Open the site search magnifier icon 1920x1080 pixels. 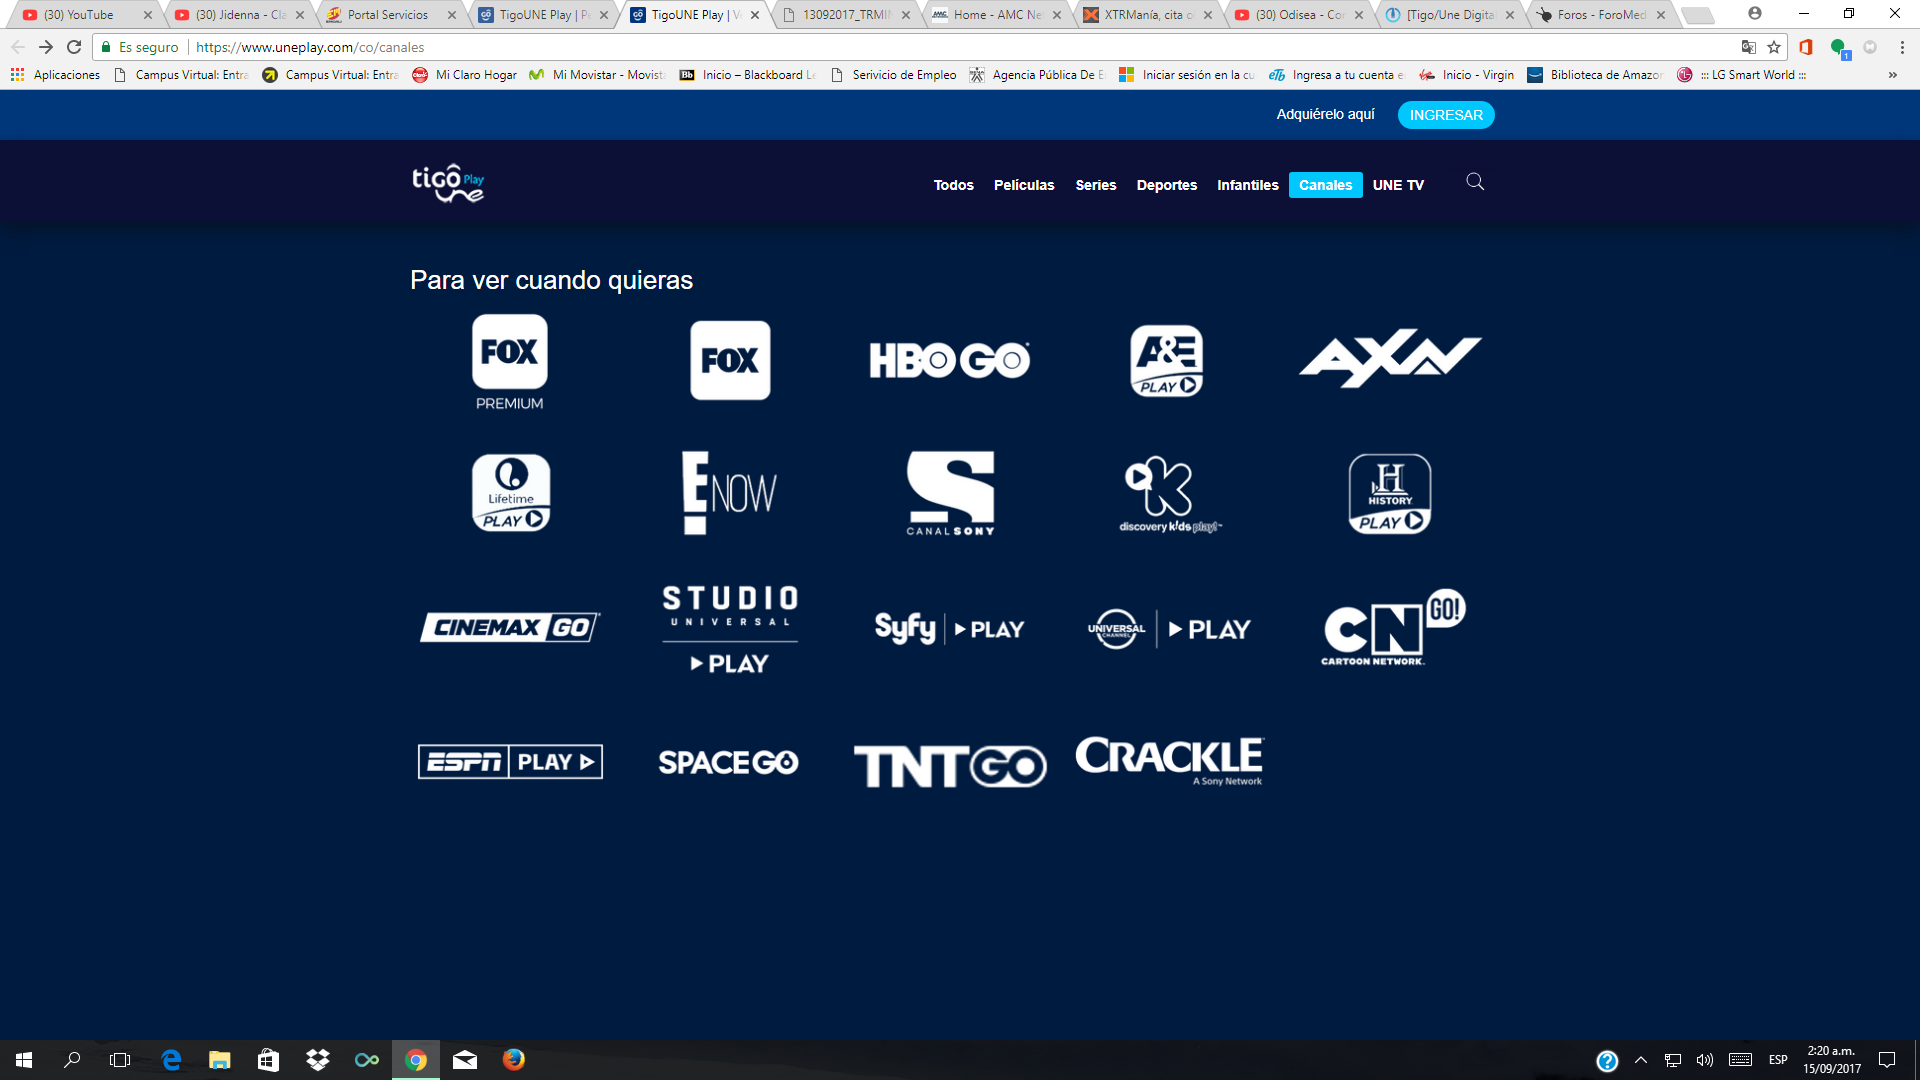[x=1474, y=182]
